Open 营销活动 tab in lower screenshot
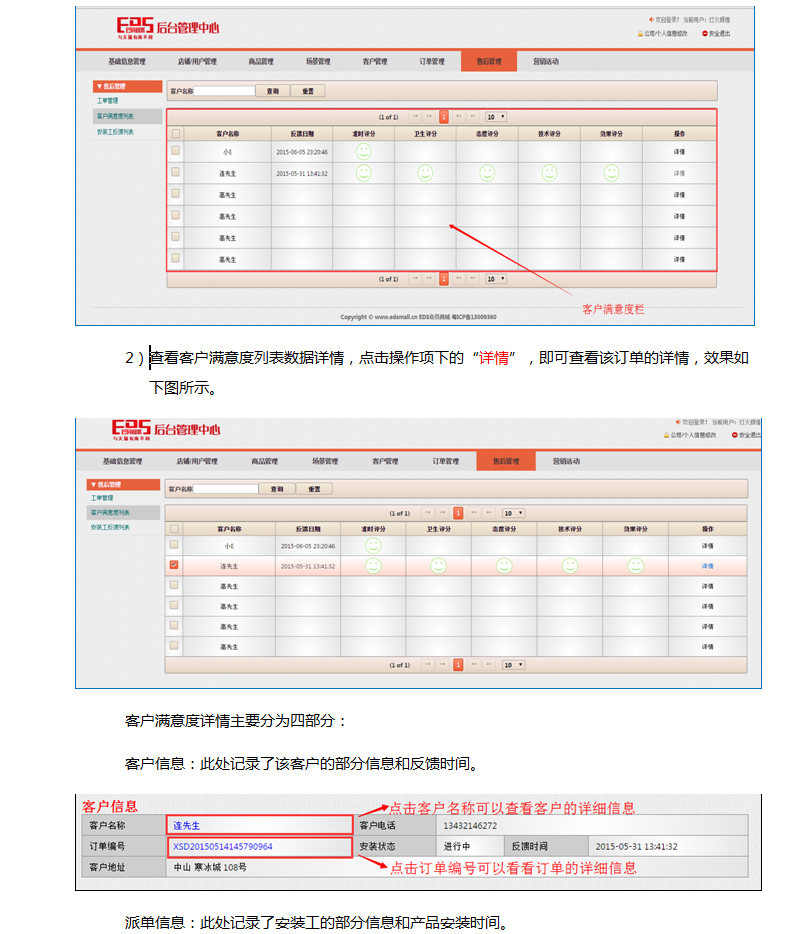 pyautogui.click(x=566, y=461)
